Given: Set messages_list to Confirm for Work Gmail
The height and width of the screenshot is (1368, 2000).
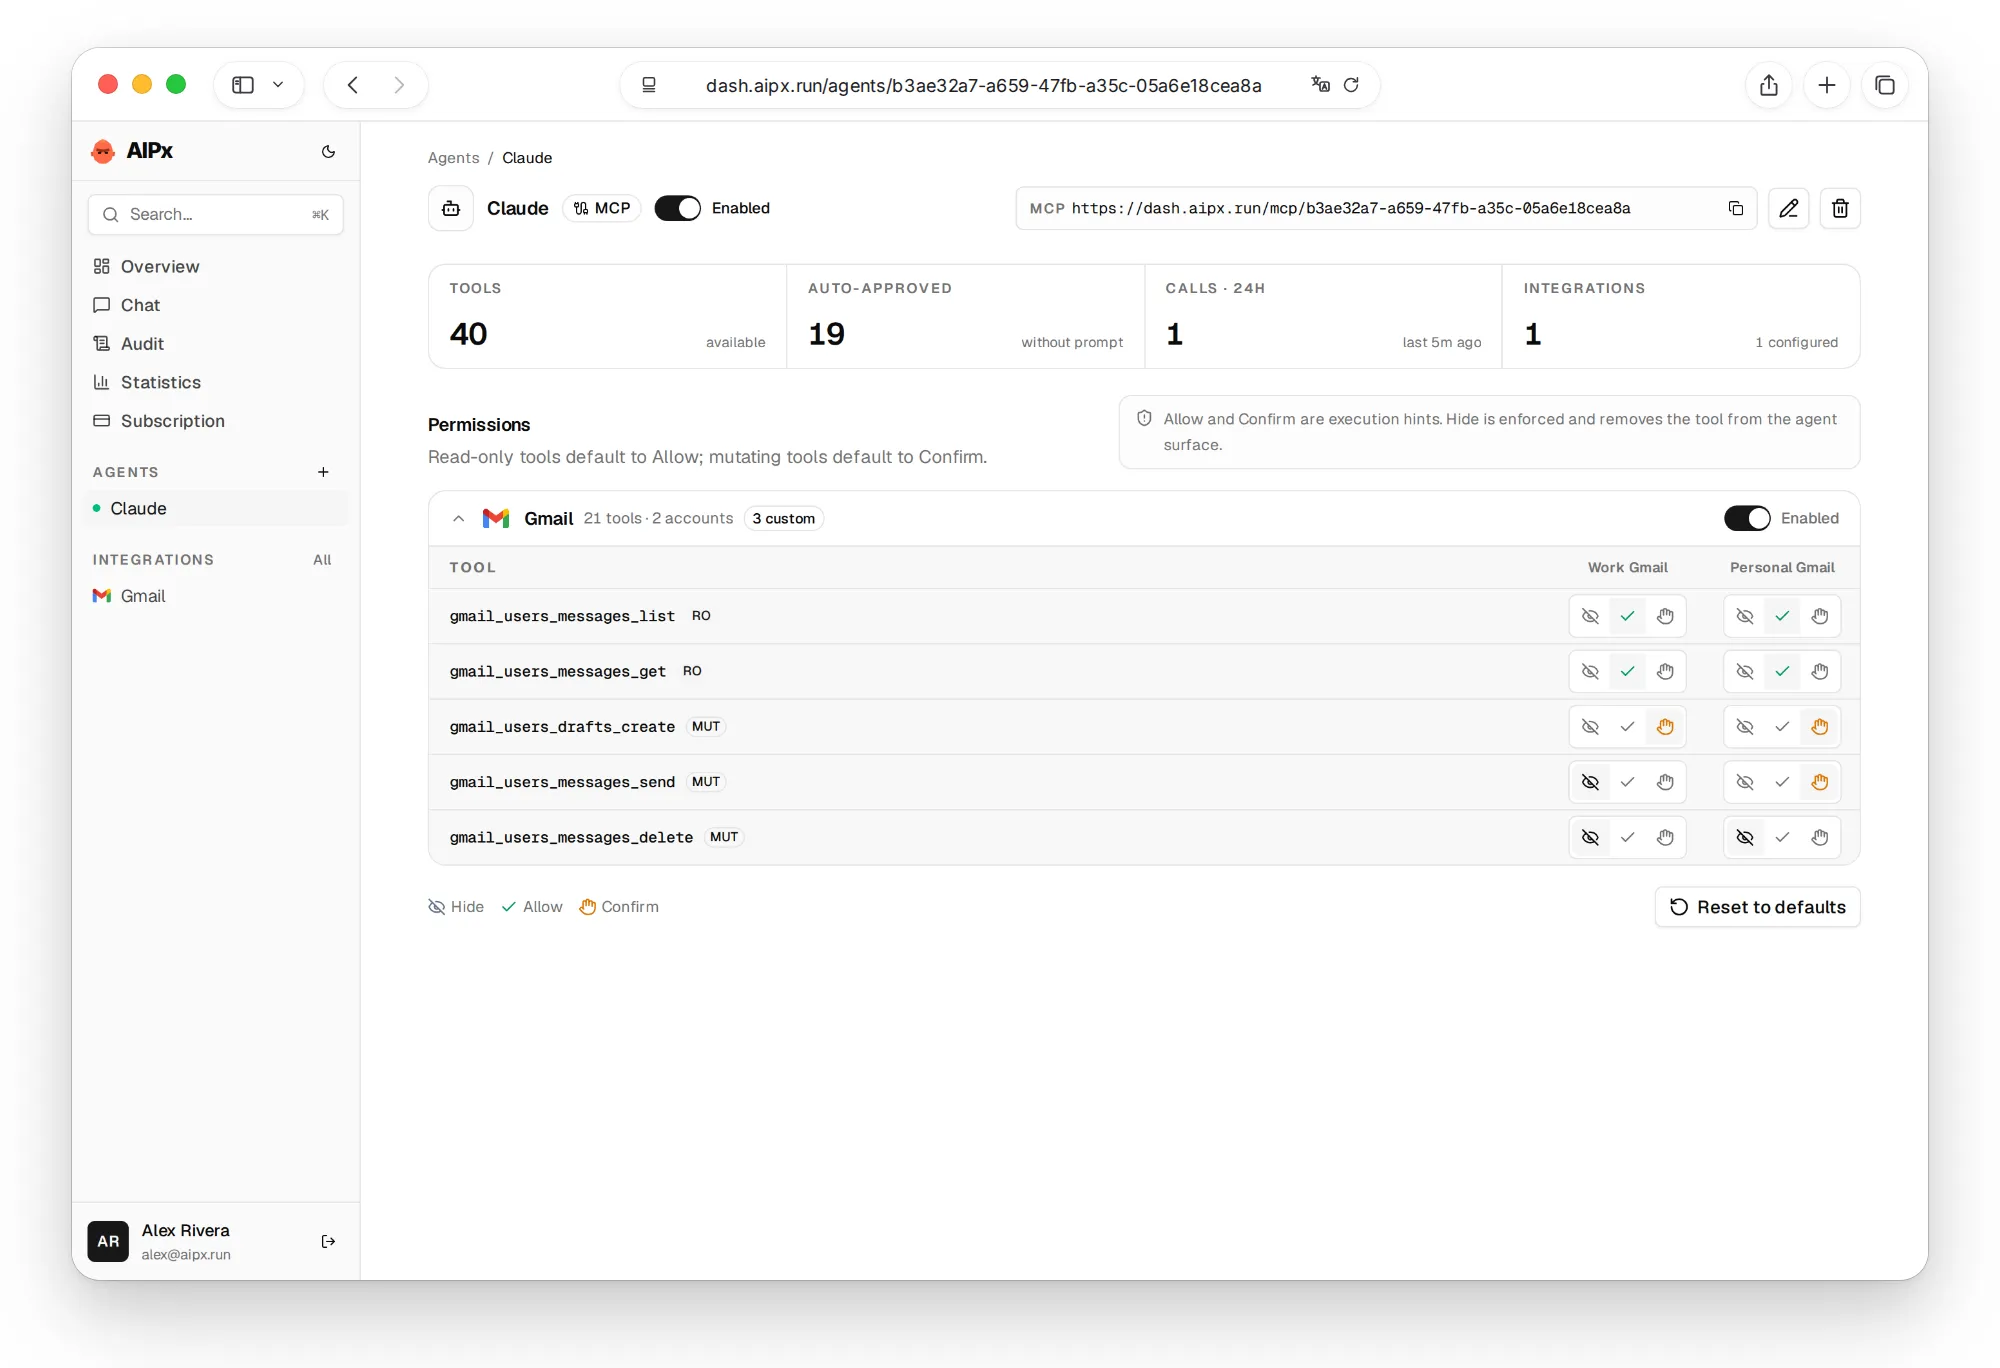Looking at the screenshot, I should (1665, 616).
